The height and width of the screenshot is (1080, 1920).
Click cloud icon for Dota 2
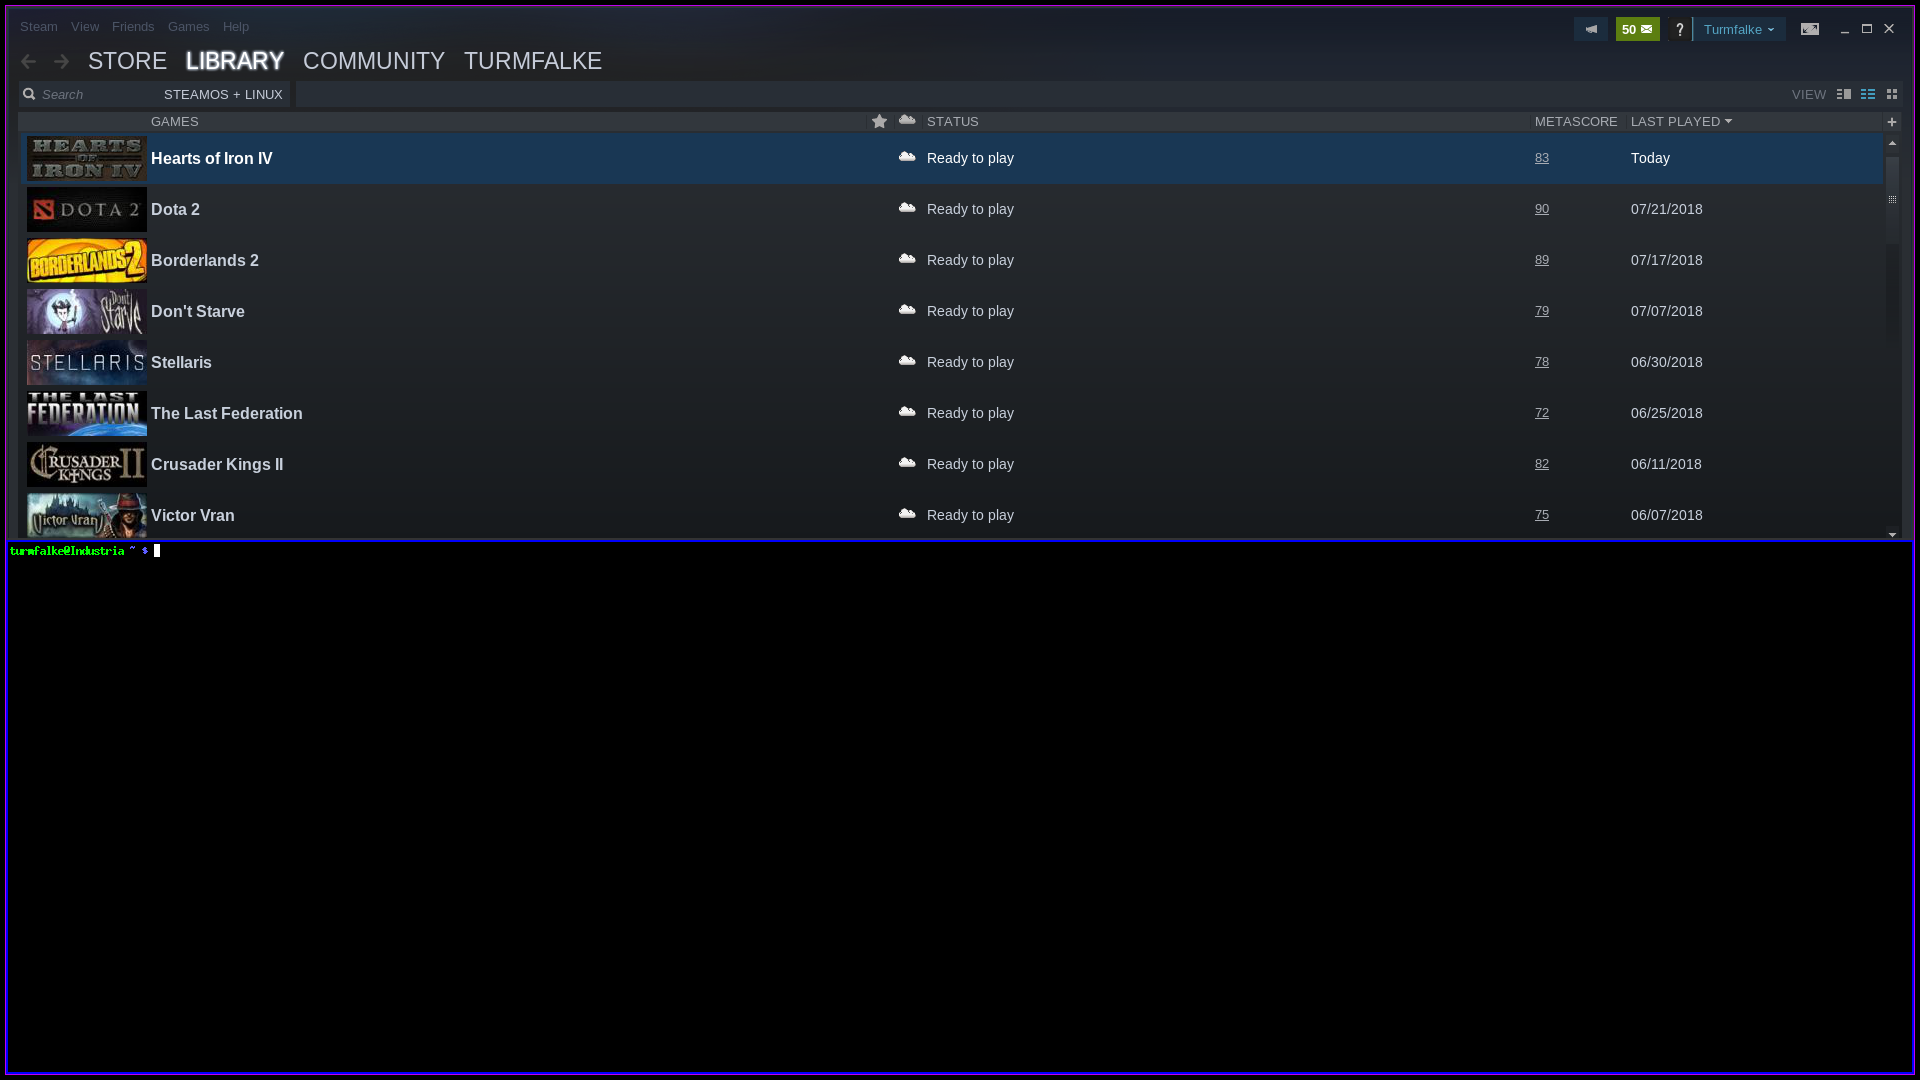point(907,208)
